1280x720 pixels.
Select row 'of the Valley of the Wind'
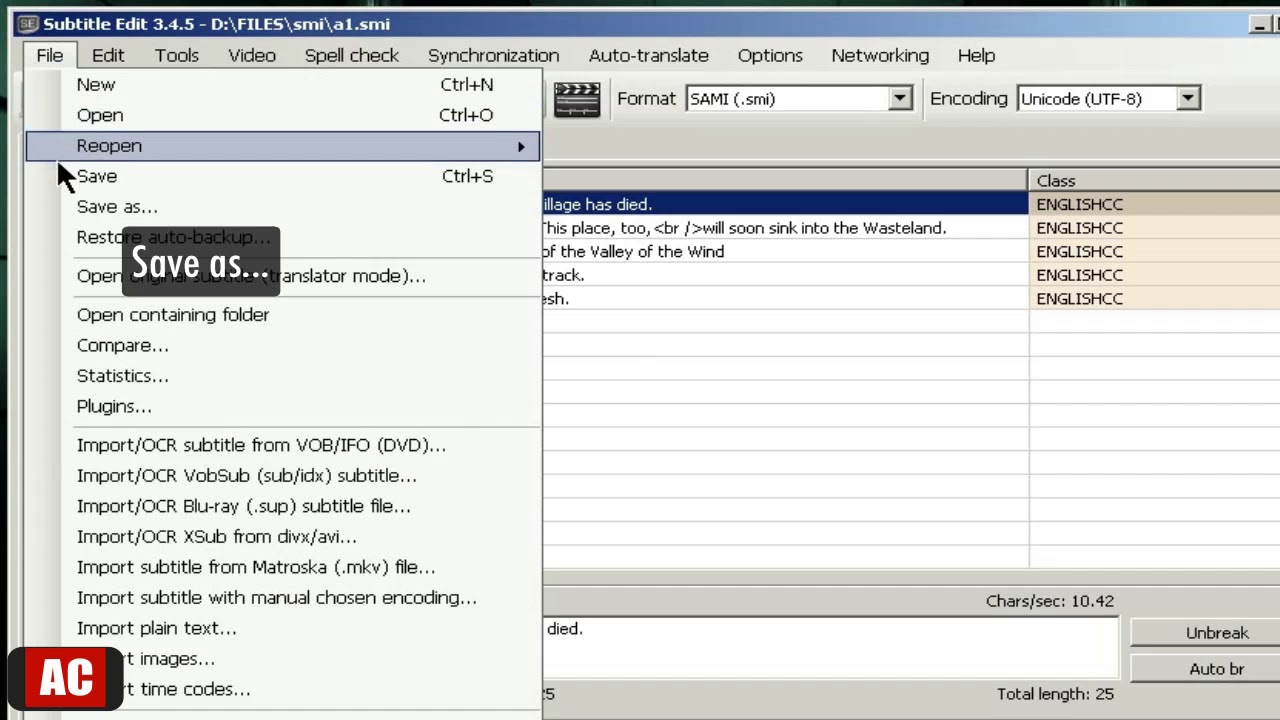(911, 251)
